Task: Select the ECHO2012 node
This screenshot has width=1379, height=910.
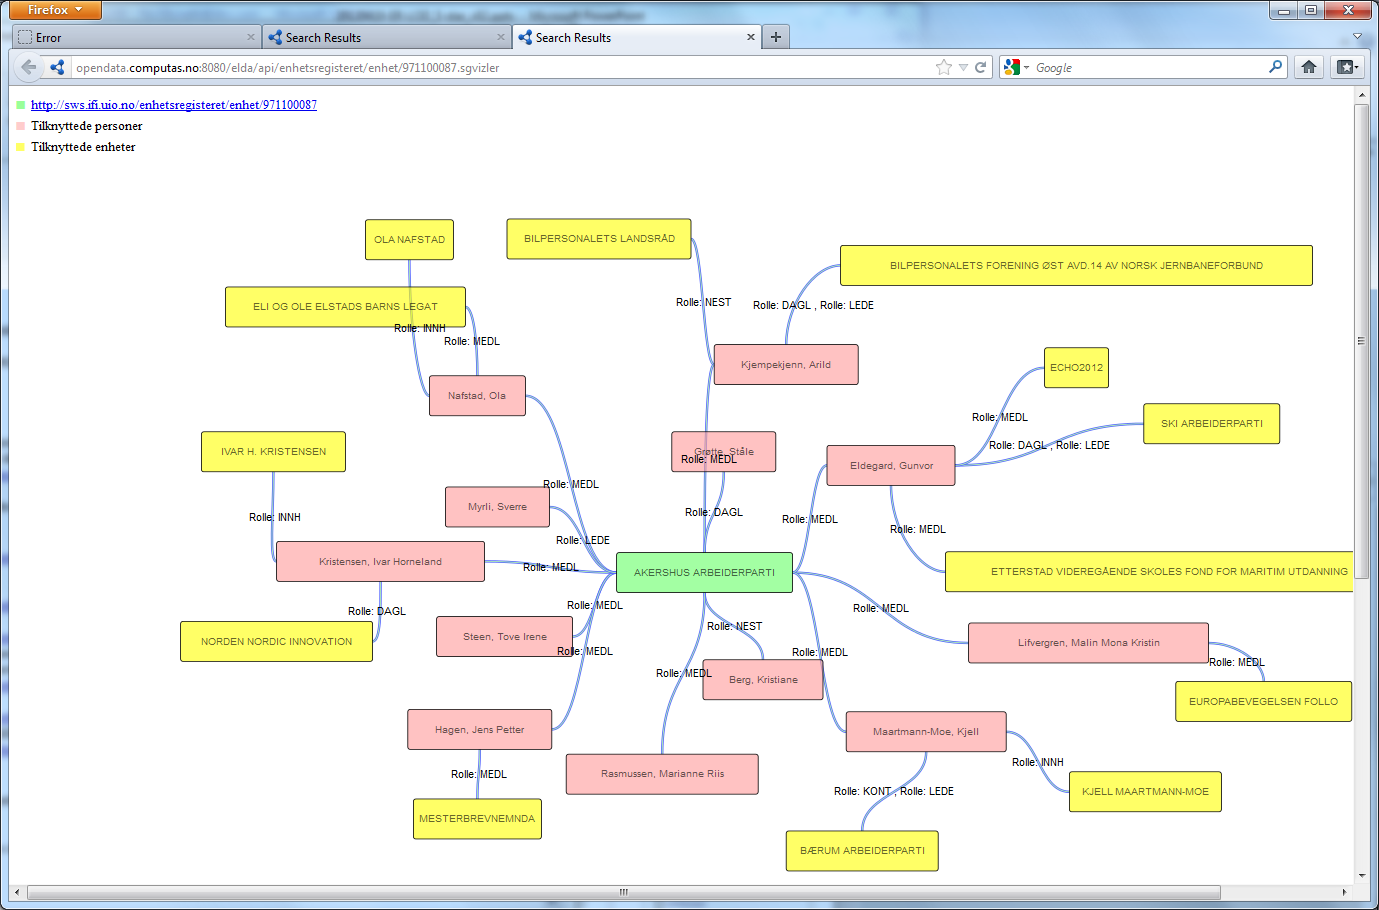Action: pyautogui.click(x=1076, y=368)
